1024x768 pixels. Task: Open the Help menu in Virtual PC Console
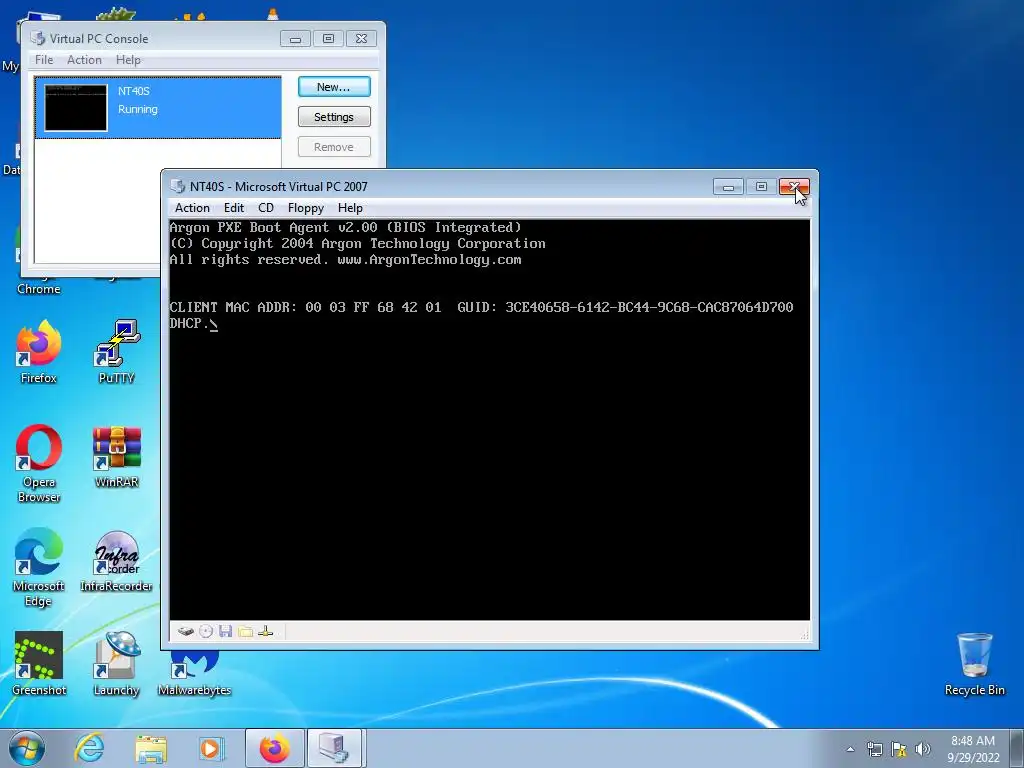128,59
